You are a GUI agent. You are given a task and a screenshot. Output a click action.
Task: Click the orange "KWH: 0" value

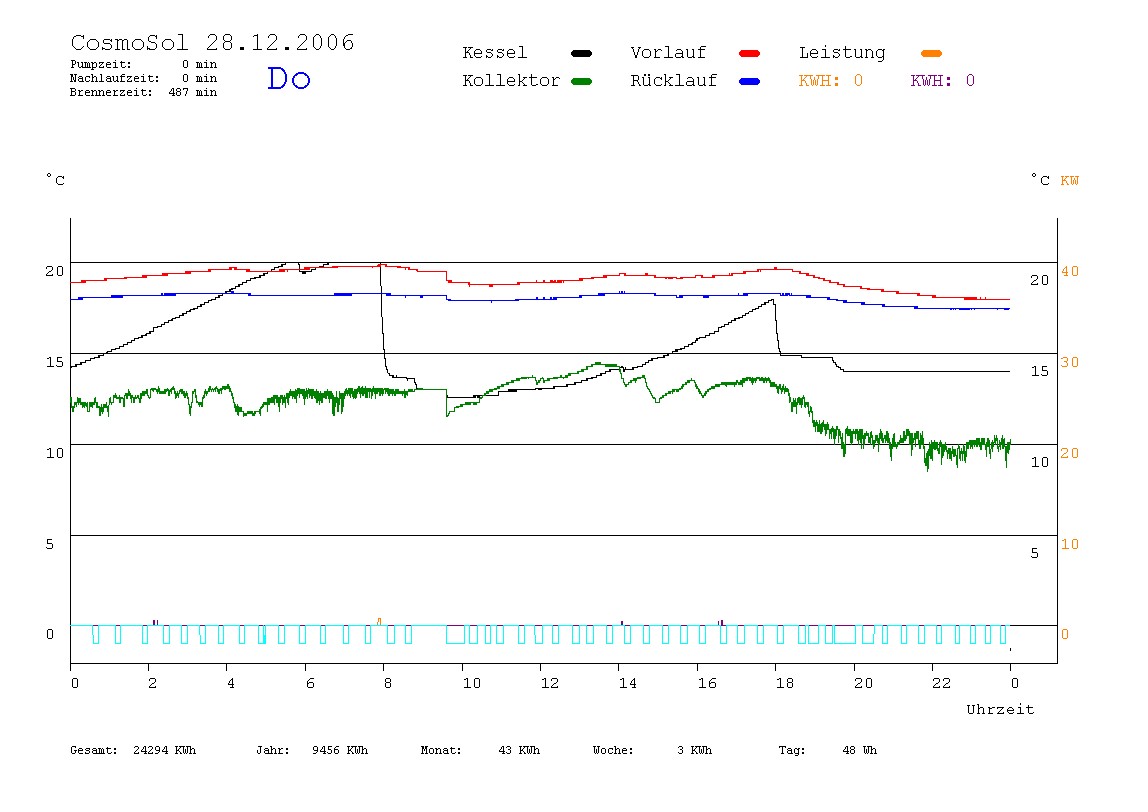coord(831,81)
